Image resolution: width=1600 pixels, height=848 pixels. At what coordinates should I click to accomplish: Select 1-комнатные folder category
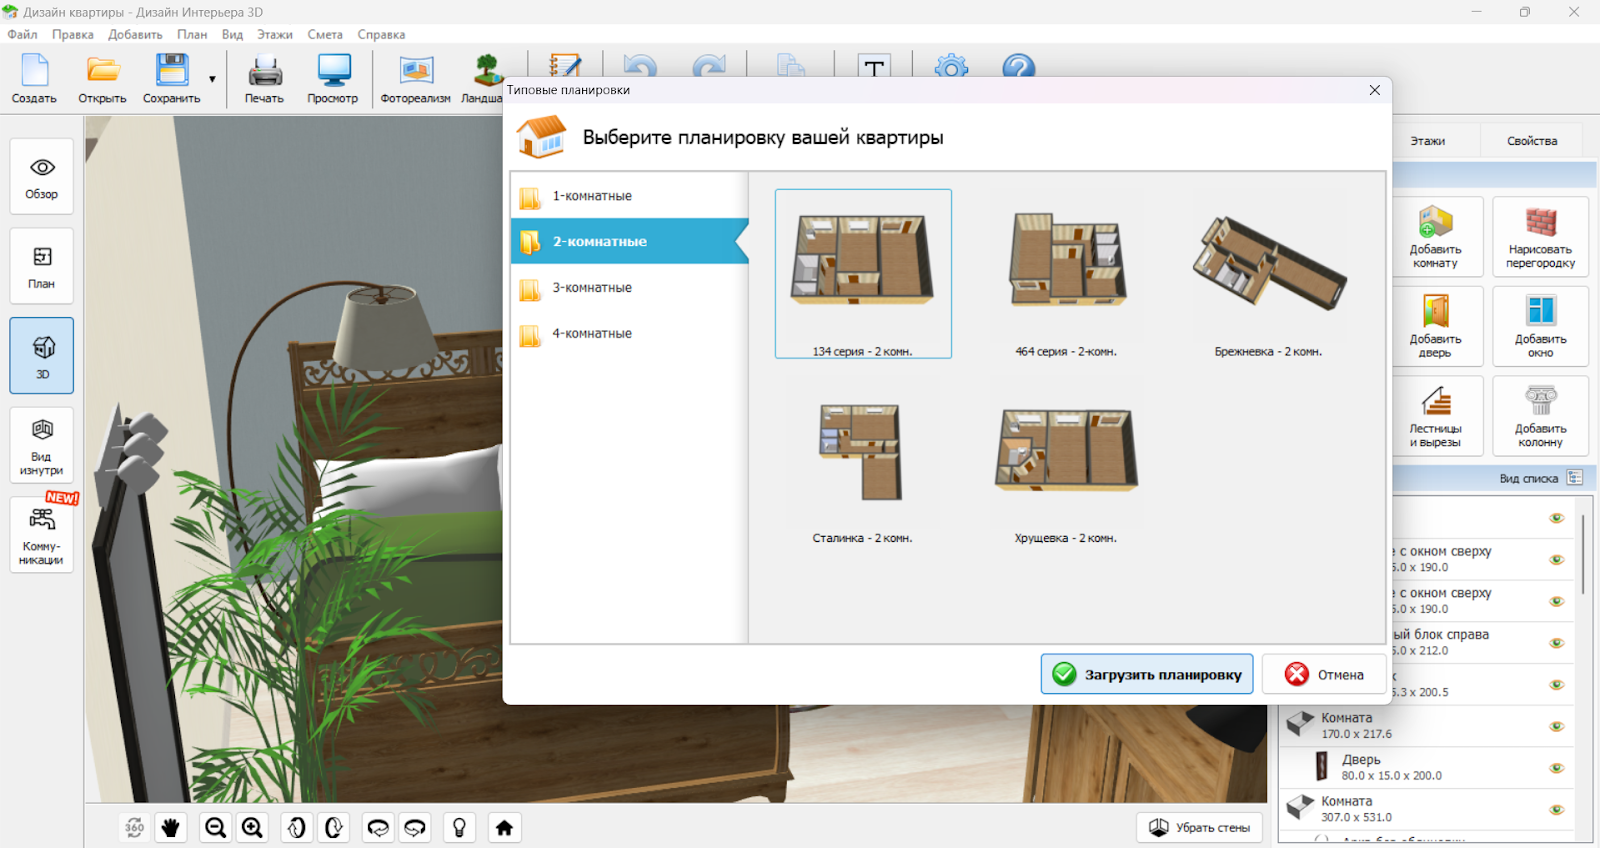click(592, 196)
